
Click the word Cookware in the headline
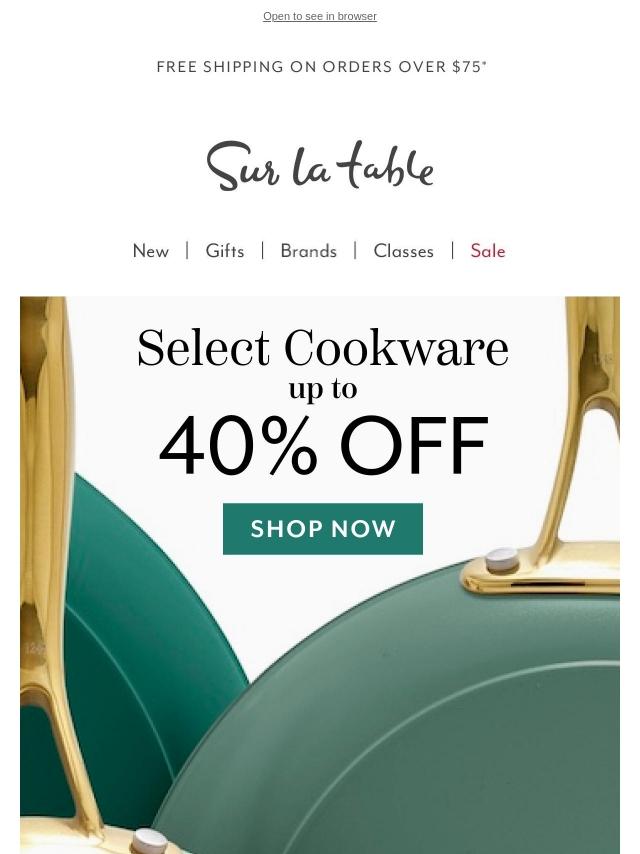tap(397, 348)
